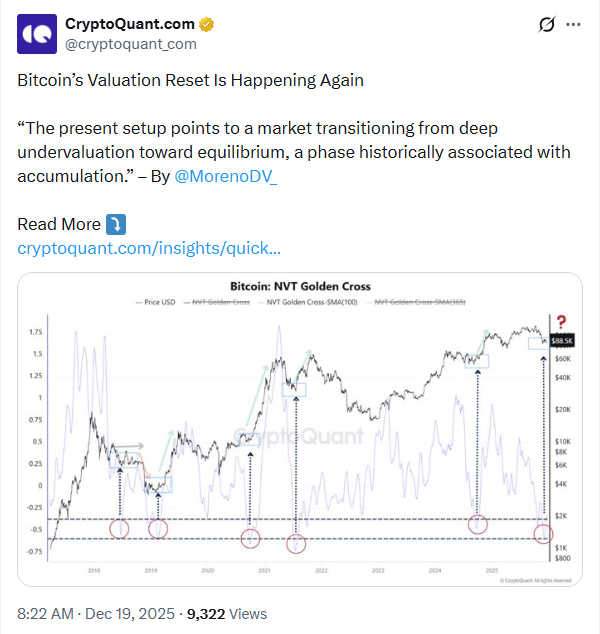Image resolution: width=600 pixels, height=634 pixels.
Task: Open the @cryptoquant_com handle
Action: click(x=130, y=44)
